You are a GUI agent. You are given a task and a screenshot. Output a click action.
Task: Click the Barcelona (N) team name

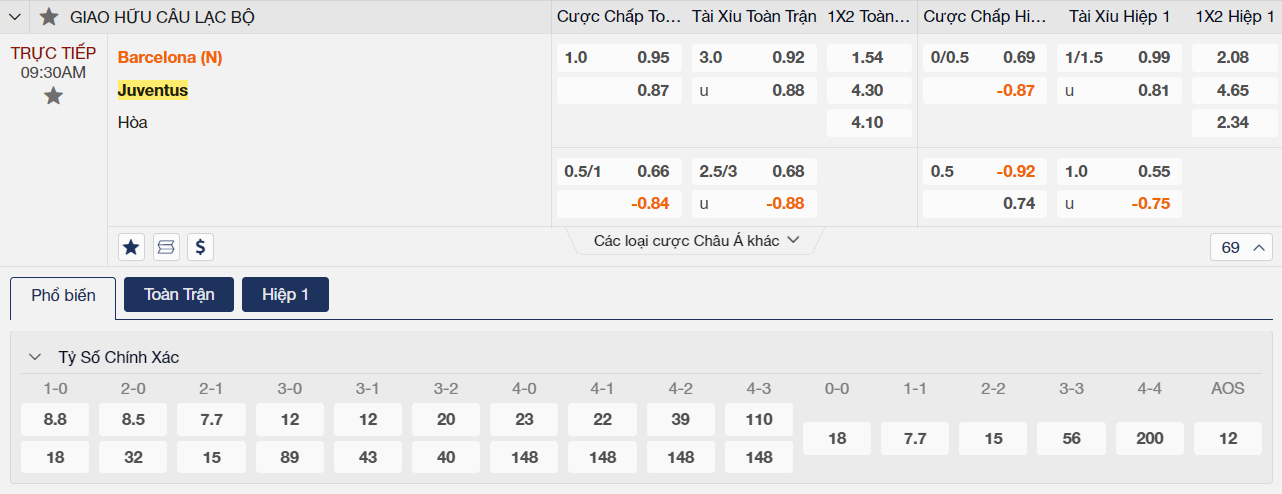(x=170, y=58)
